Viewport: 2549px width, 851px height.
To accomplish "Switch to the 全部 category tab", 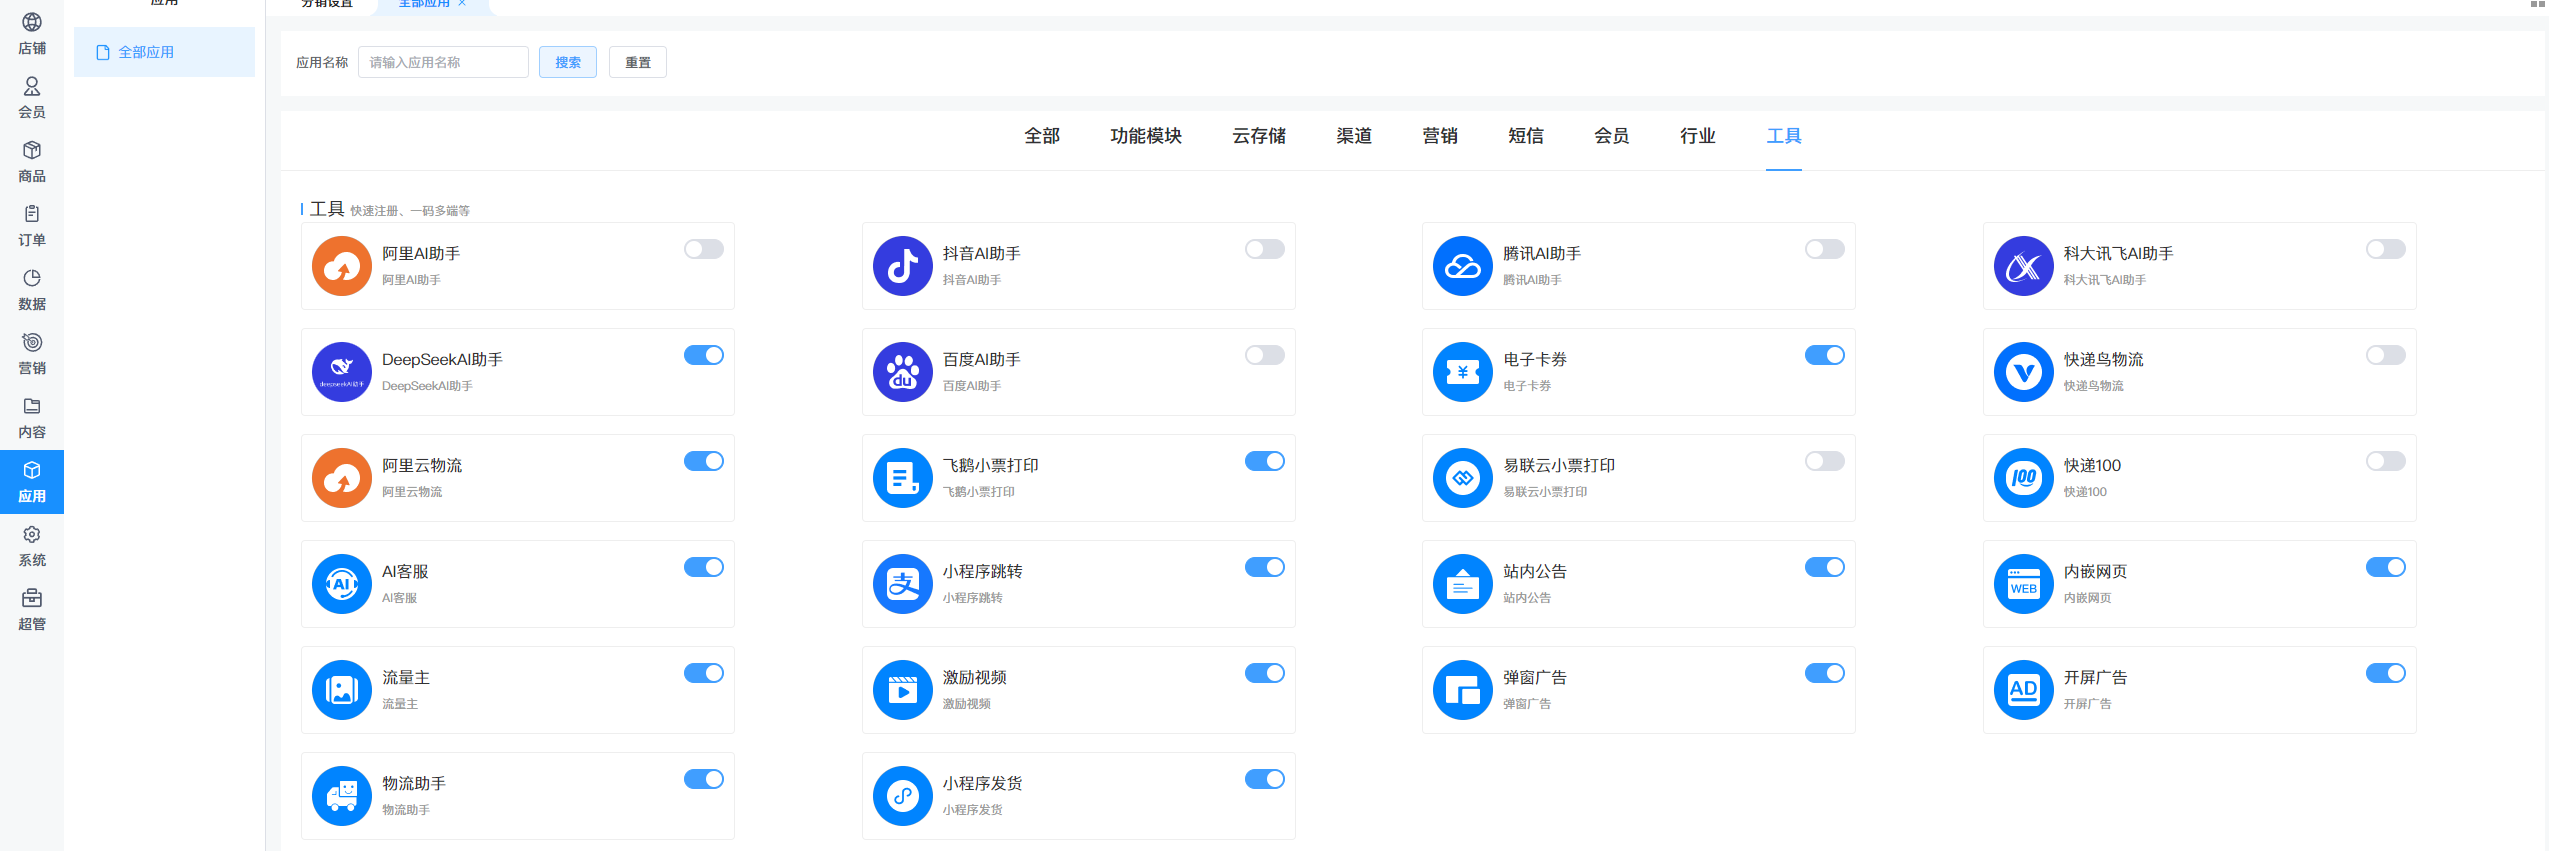I will point(1042,136).
